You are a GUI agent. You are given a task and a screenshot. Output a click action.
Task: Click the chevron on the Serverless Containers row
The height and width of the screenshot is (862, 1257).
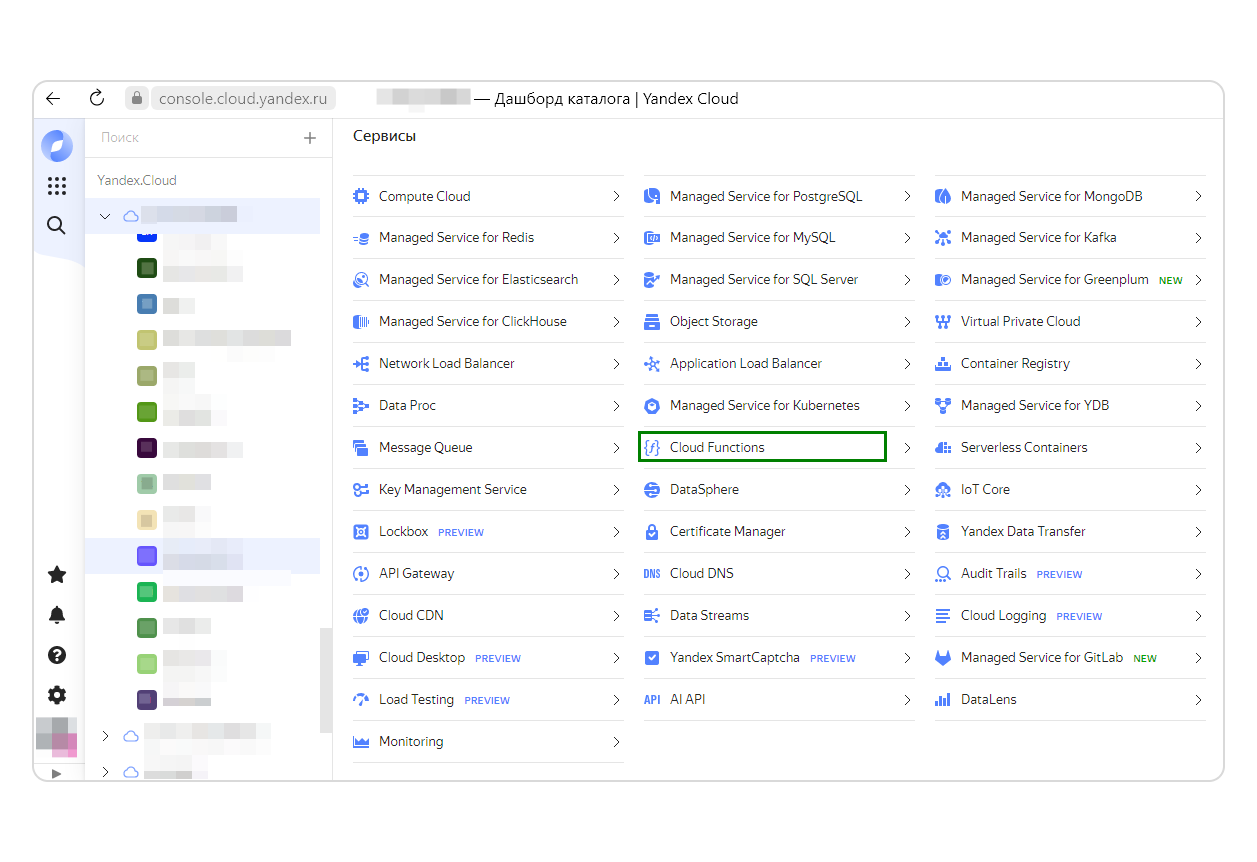[1198, 448]
